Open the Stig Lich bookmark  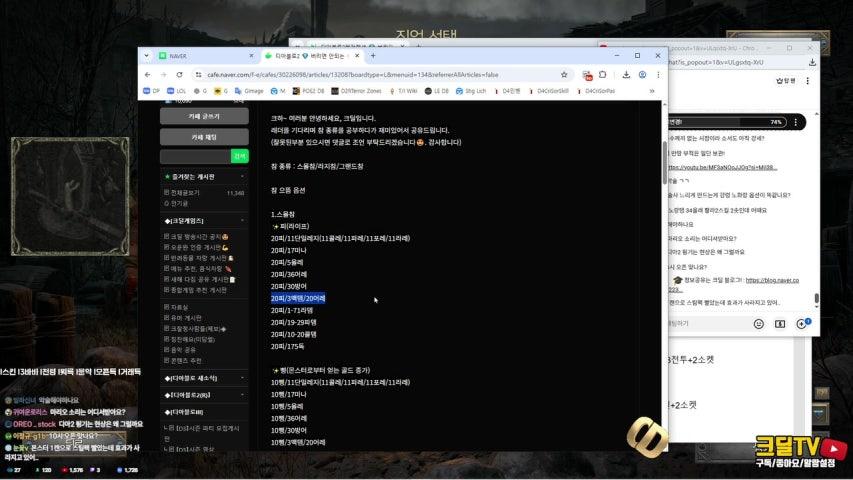tap(471, 91)
